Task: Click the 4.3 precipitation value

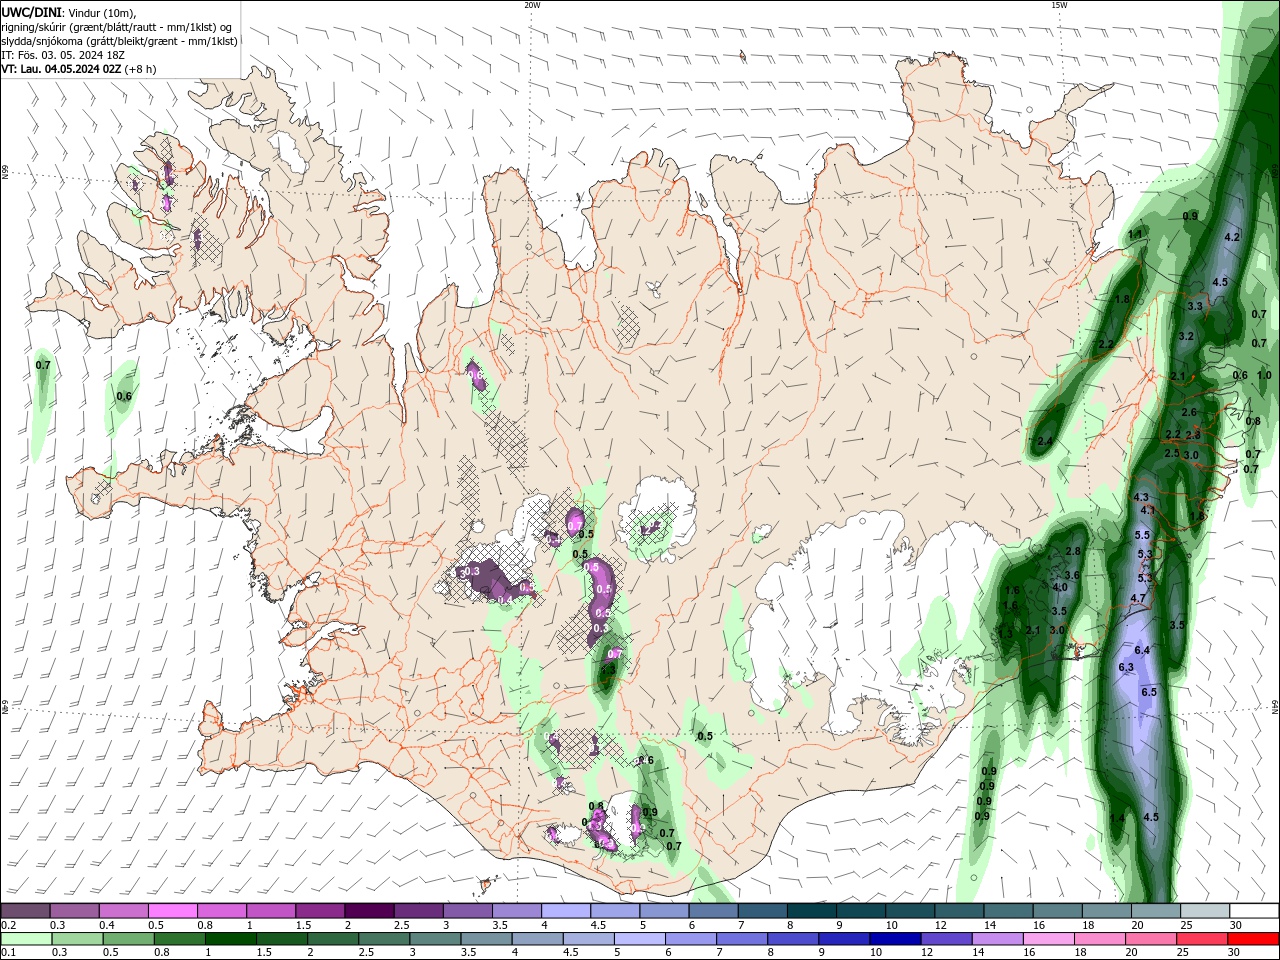Action: [1141, 497]
